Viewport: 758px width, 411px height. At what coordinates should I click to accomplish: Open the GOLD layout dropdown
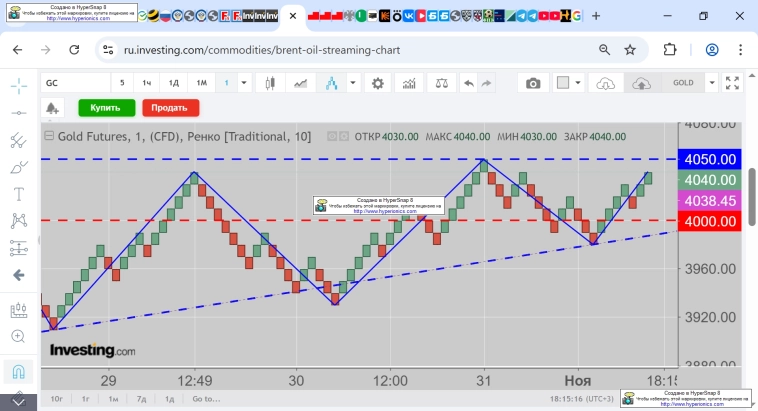(x=711, y=83)
